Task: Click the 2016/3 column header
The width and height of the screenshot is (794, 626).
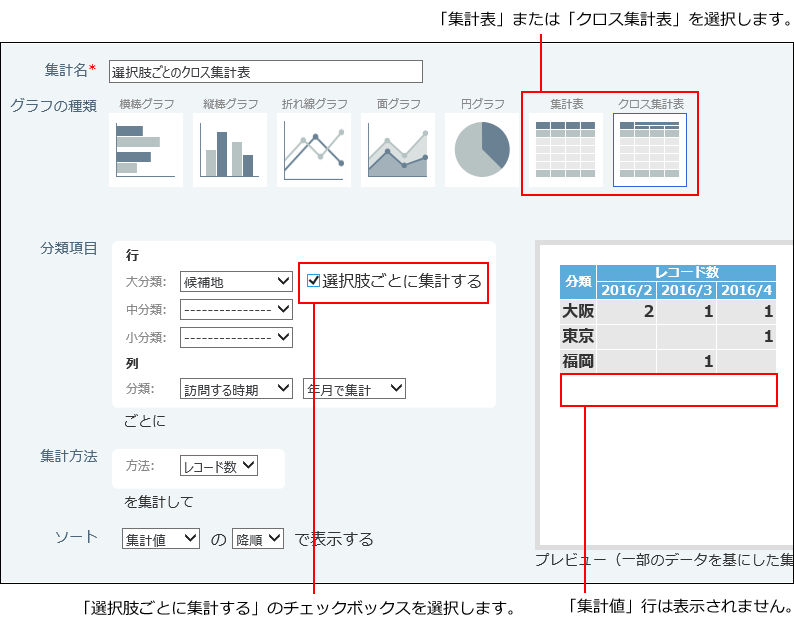Action: [x=687, y=290]
